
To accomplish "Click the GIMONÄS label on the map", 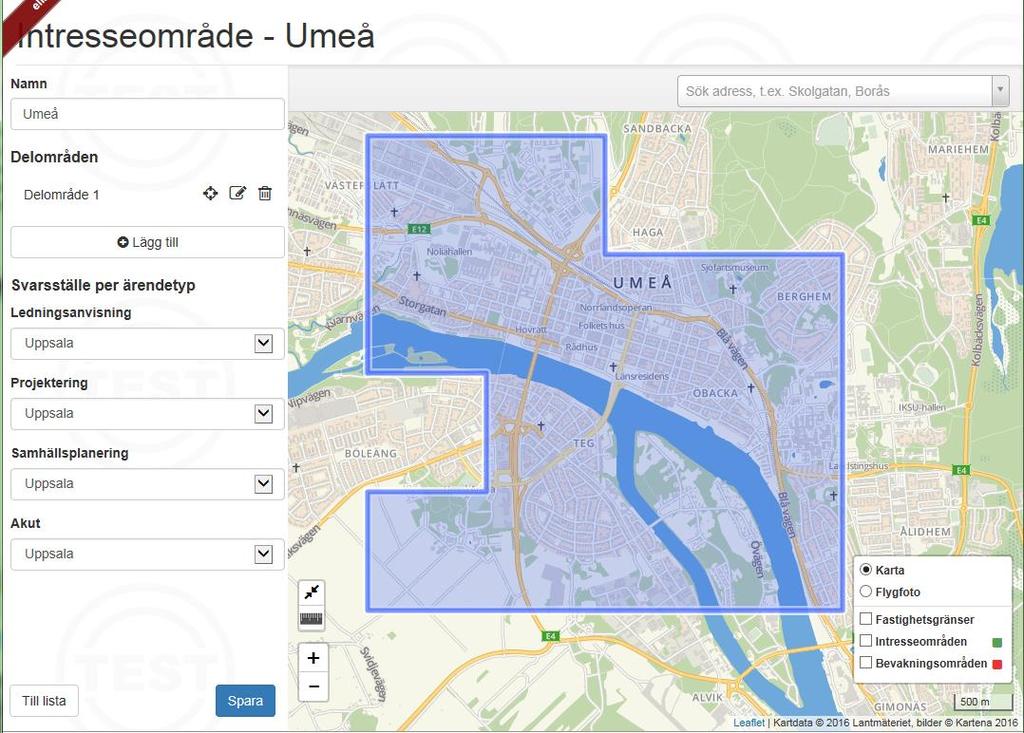I will coord(900,706).
